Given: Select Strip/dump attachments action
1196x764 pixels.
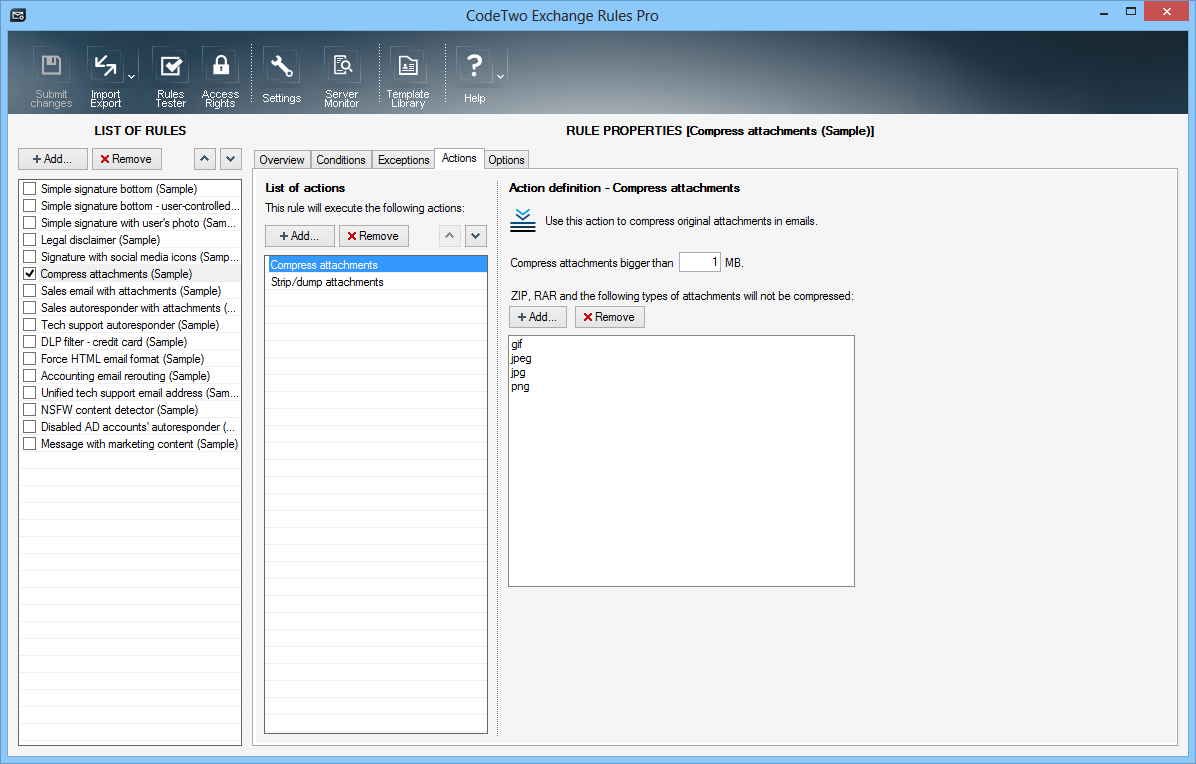Looking at the screenshot, I should [376, 282].
